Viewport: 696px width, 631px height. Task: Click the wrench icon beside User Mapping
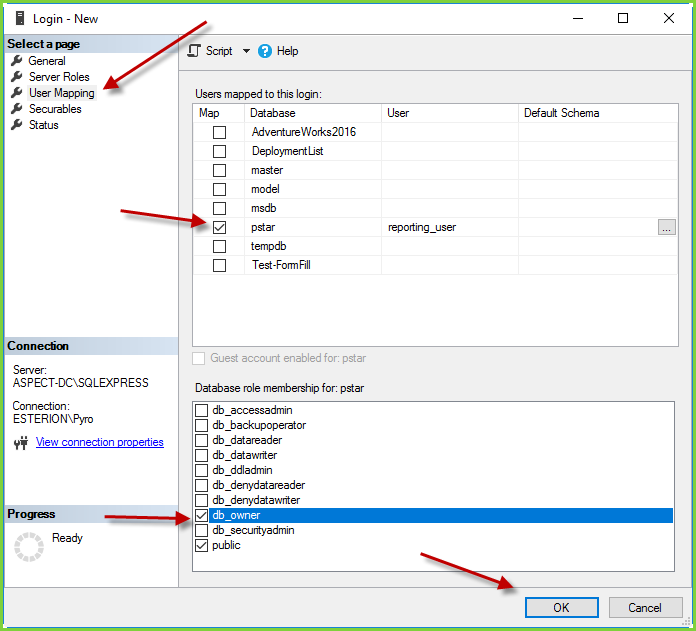click(17, 93)
